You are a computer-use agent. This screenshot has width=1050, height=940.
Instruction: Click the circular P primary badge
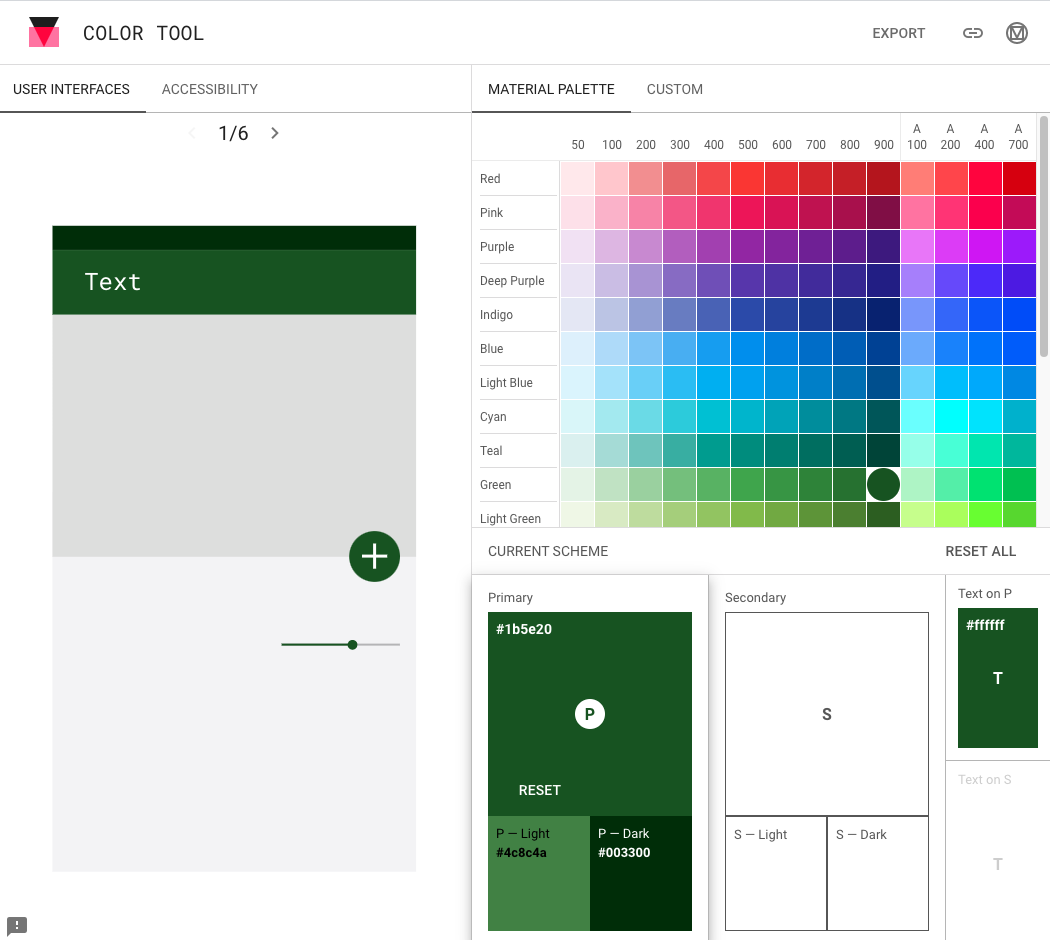click(x=590, y=714)
